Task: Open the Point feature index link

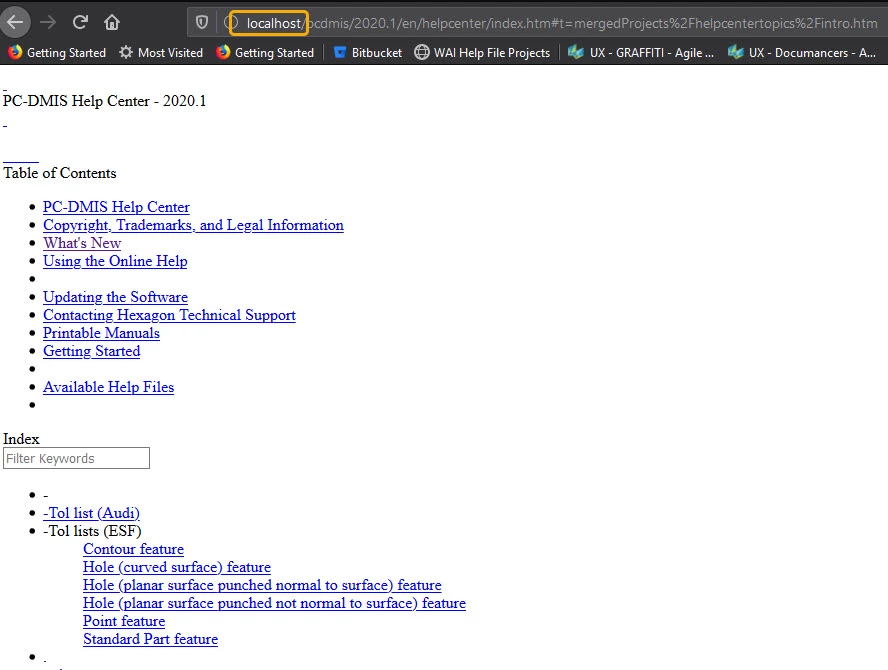Action: (x=124, y=621)
